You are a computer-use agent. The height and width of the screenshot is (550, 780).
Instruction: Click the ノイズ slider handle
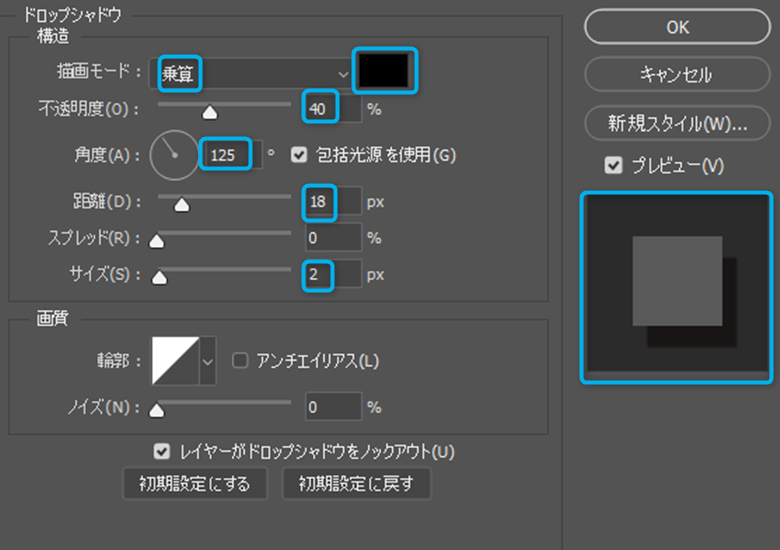157,411
